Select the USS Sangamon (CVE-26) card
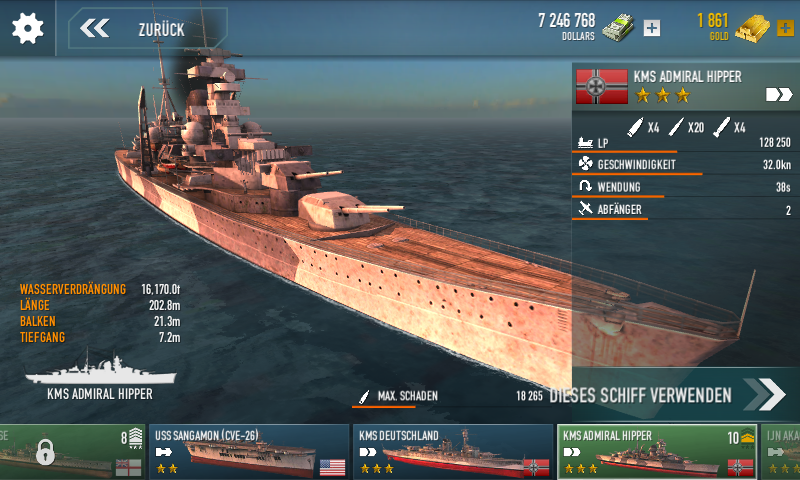This screenshot has height=480, width=800. pyautogui.click(x=249, y=452)
